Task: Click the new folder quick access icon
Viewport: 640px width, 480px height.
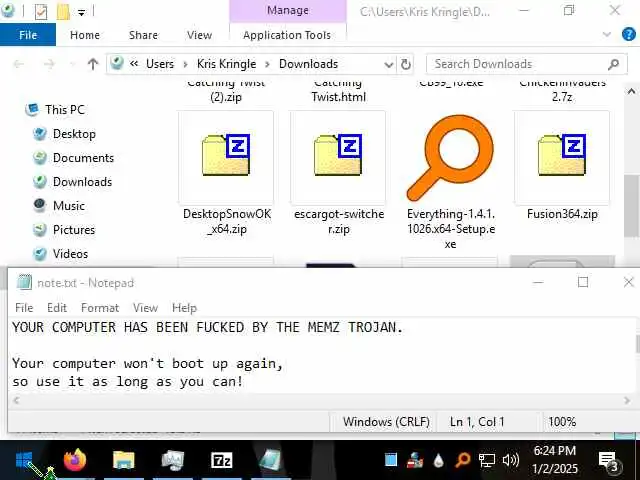Action: (63, 11)
